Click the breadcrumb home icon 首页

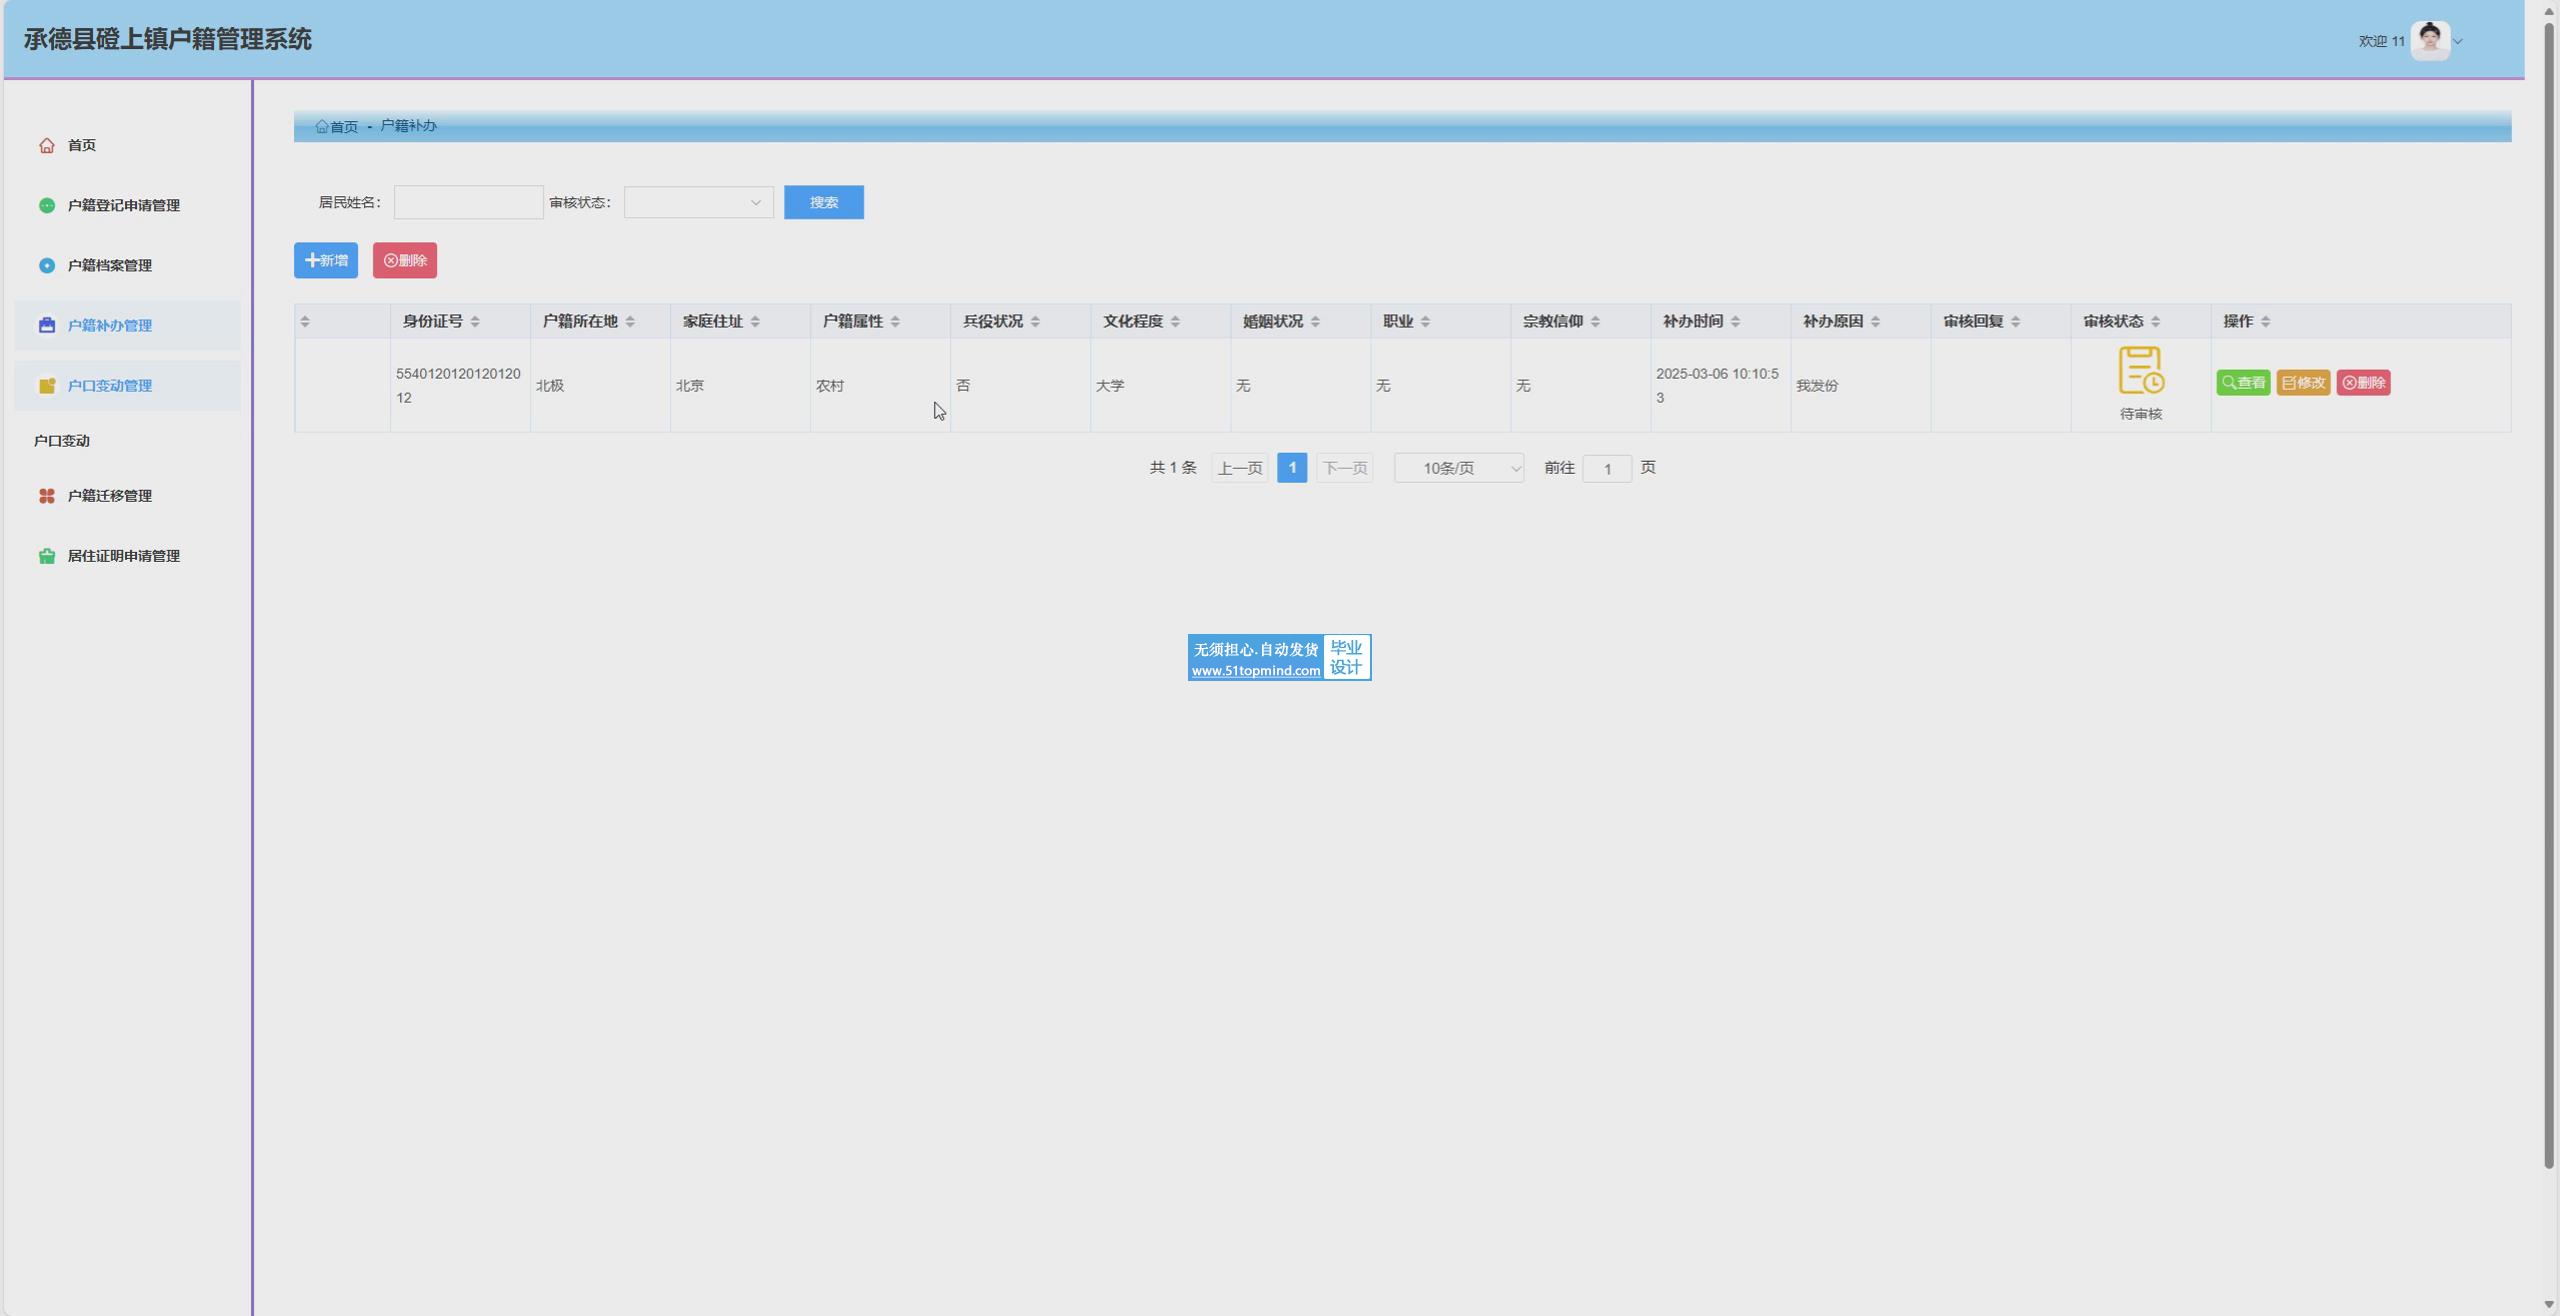322,127
